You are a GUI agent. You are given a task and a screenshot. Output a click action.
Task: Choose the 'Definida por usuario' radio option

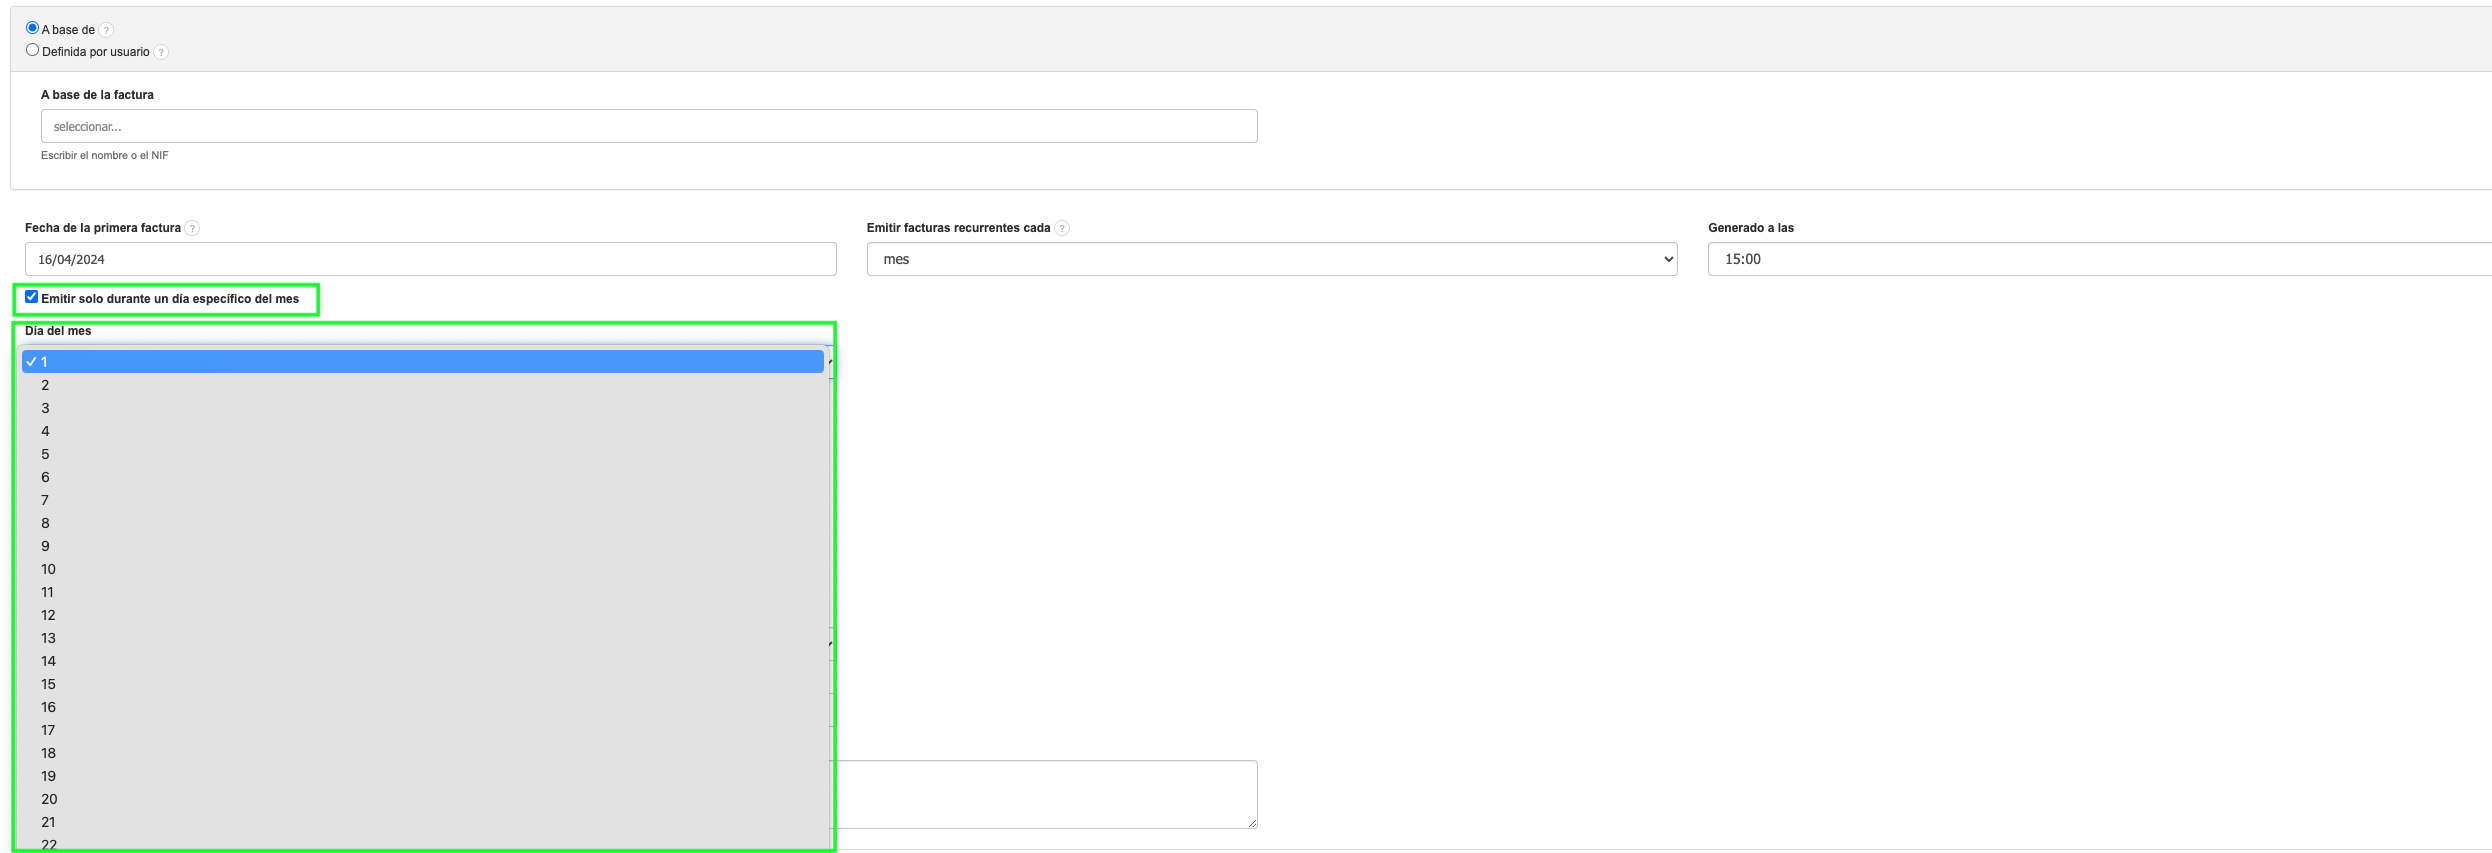(32, 50)
